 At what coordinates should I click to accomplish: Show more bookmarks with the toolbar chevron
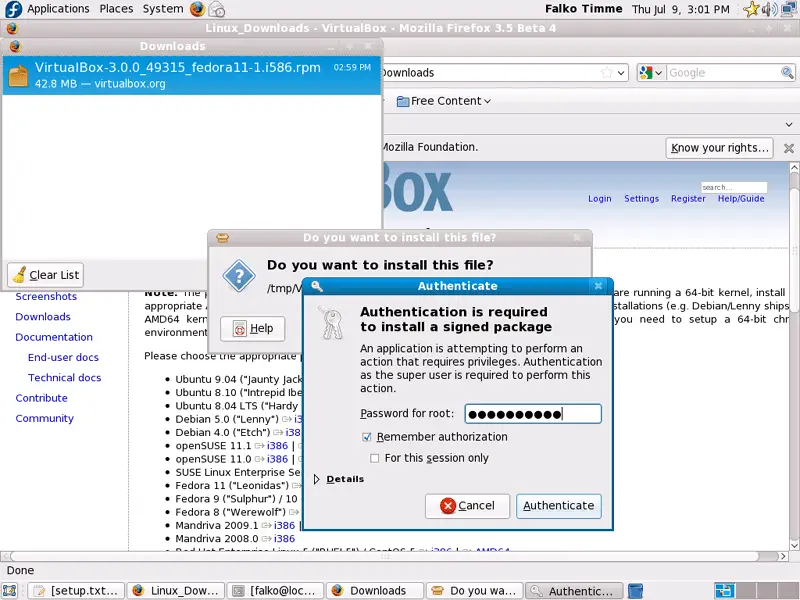[789, 124]
